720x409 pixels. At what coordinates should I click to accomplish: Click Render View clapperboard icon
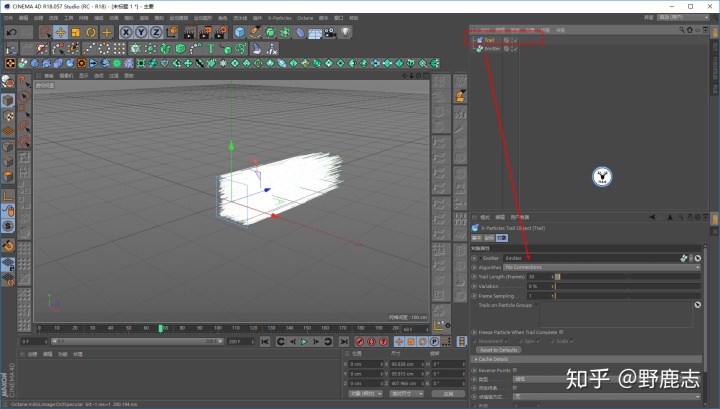point(190,32)
